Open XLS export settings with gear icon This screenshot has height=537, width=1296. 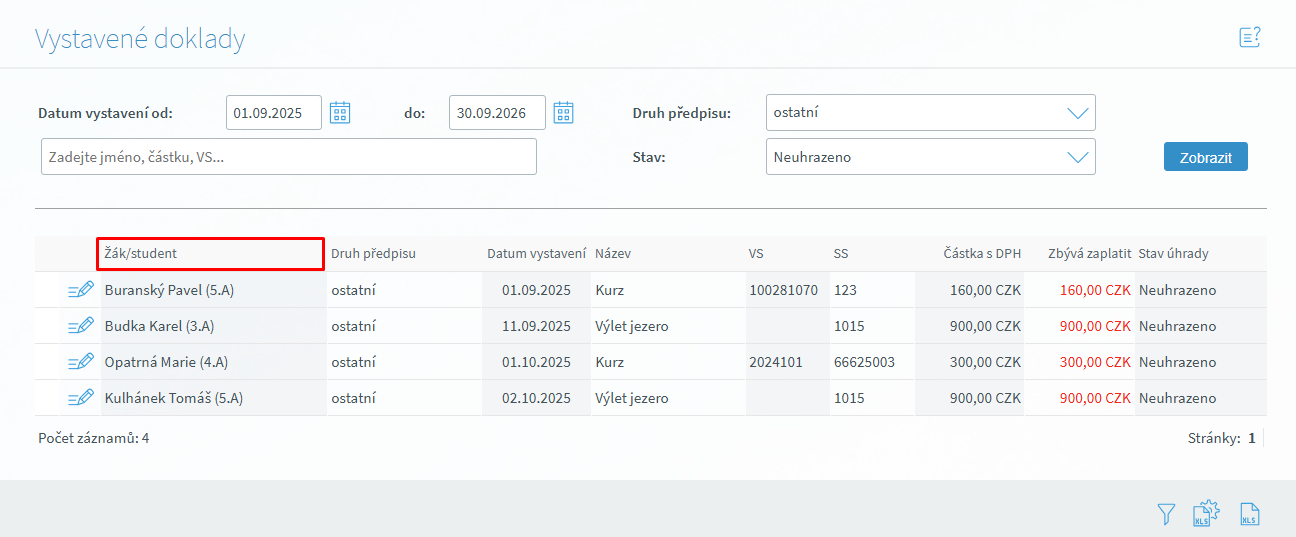(x=1207, y=513)
